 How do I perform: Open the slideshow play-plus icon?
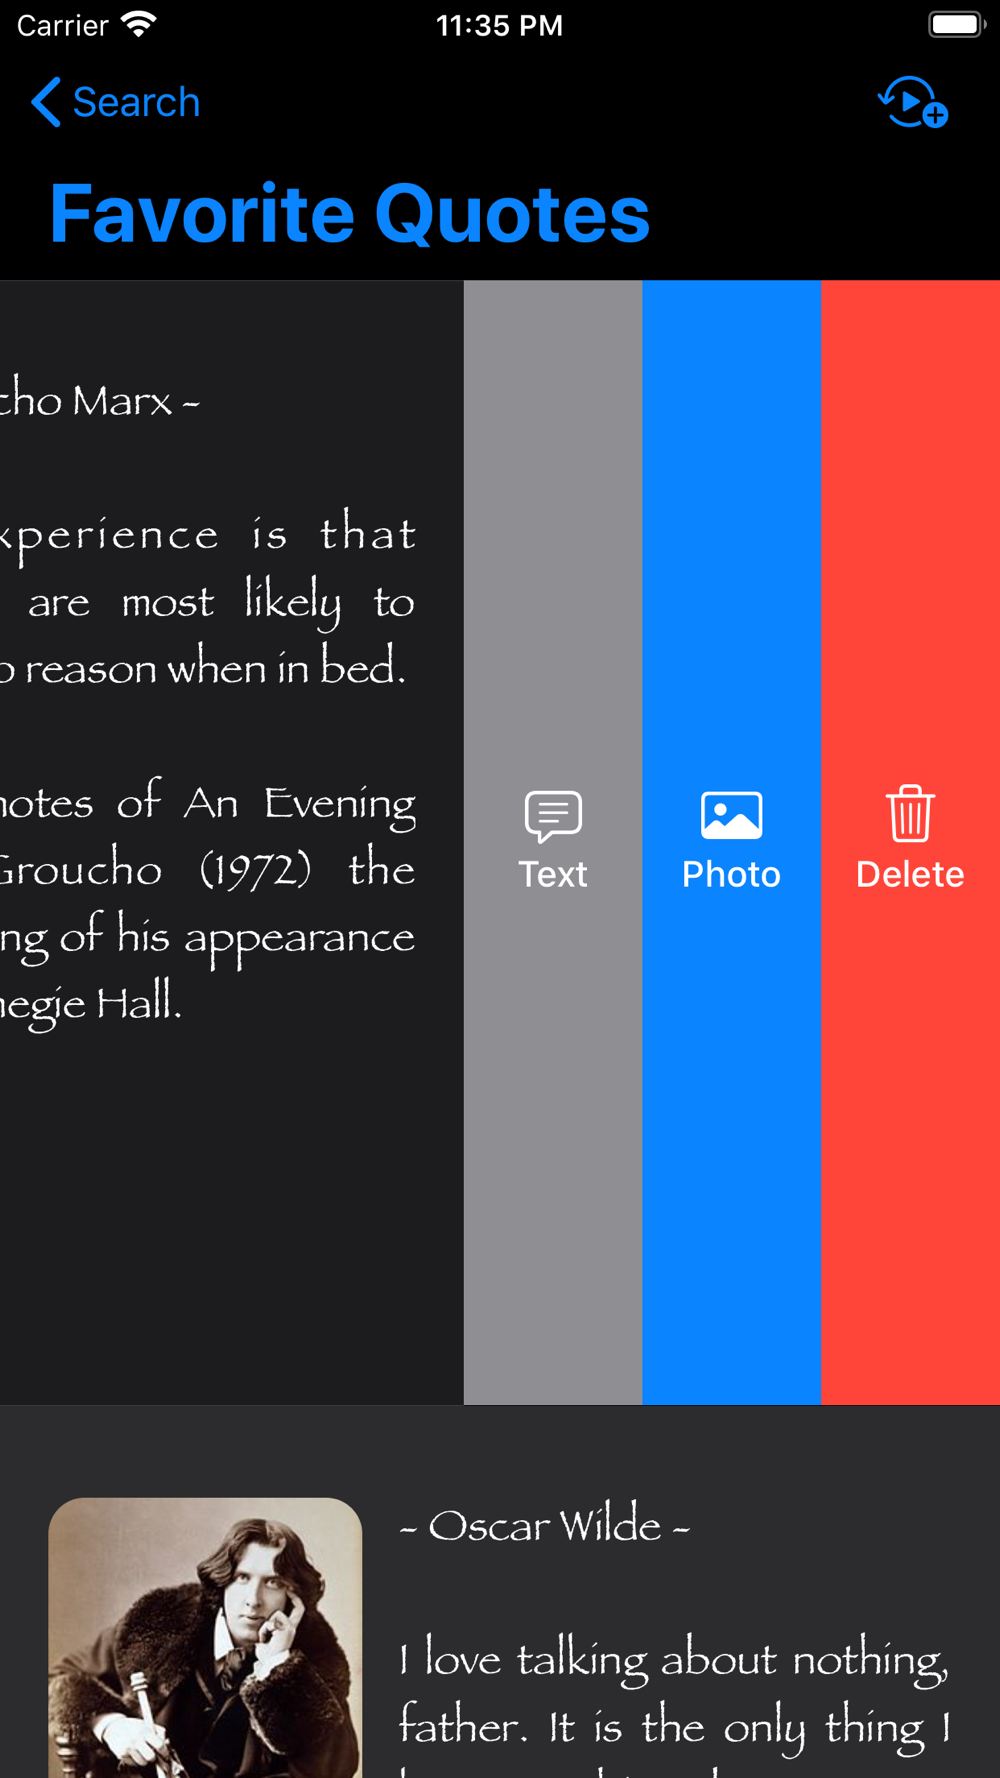(912, 102)
